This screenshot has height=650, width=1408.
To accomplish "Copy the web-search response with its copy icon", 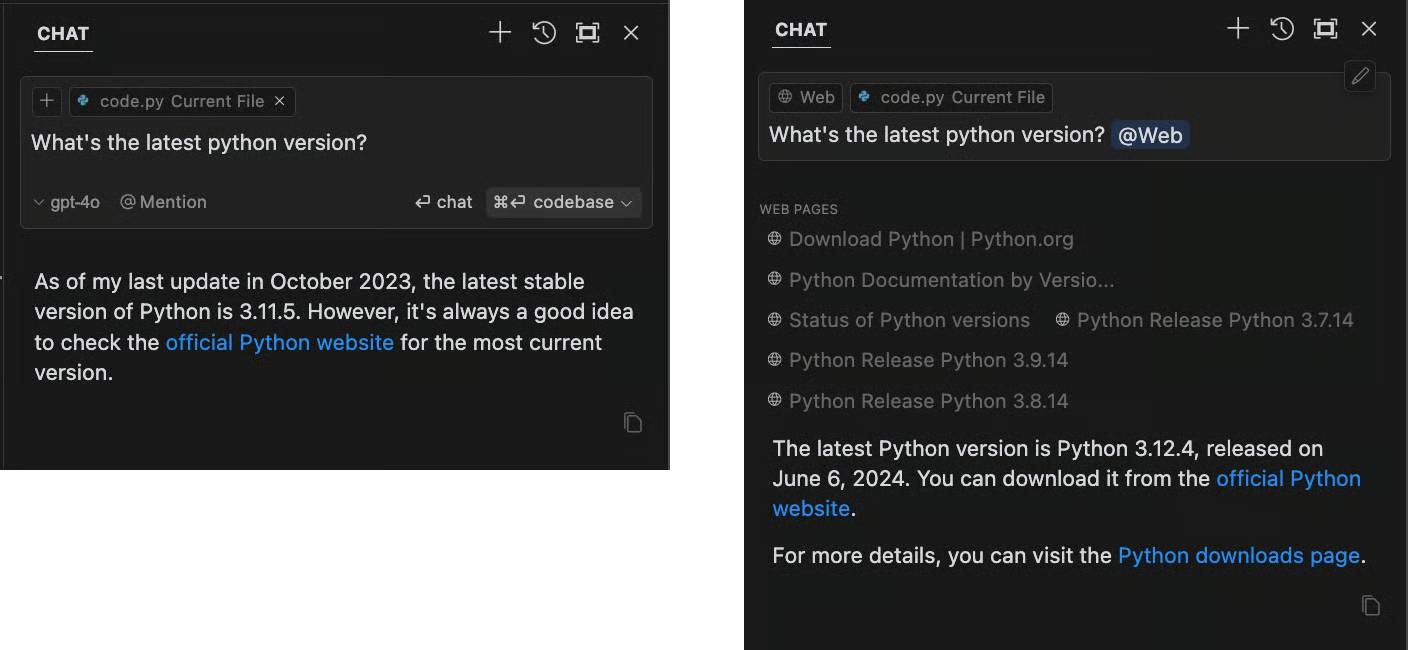I will click(x=1370, y=605).
